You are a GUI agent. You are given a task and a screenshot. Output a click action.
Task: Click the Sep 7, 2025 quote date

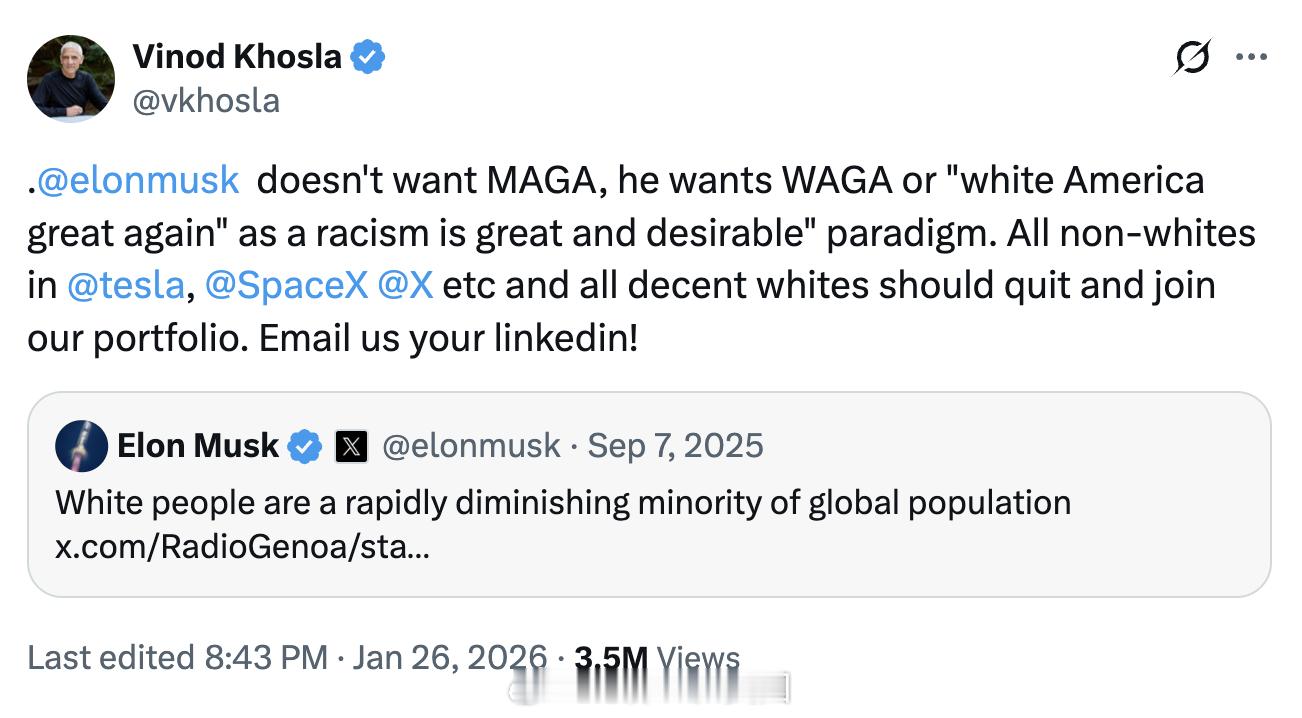pyautogui.click(x=675, y=446)
